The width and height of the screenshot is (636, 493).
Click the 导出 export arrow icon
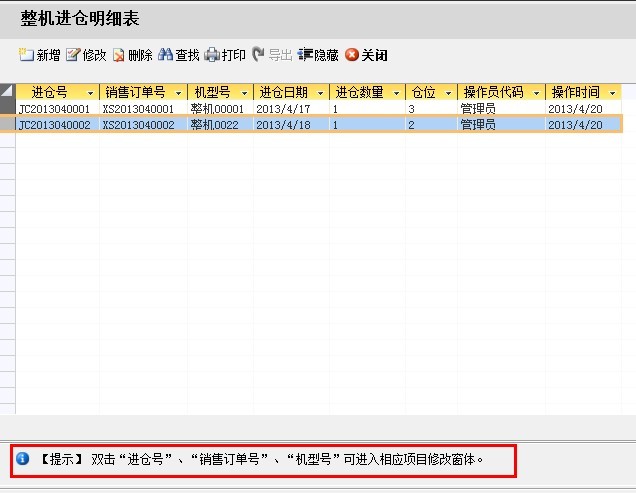pos(258,54)
